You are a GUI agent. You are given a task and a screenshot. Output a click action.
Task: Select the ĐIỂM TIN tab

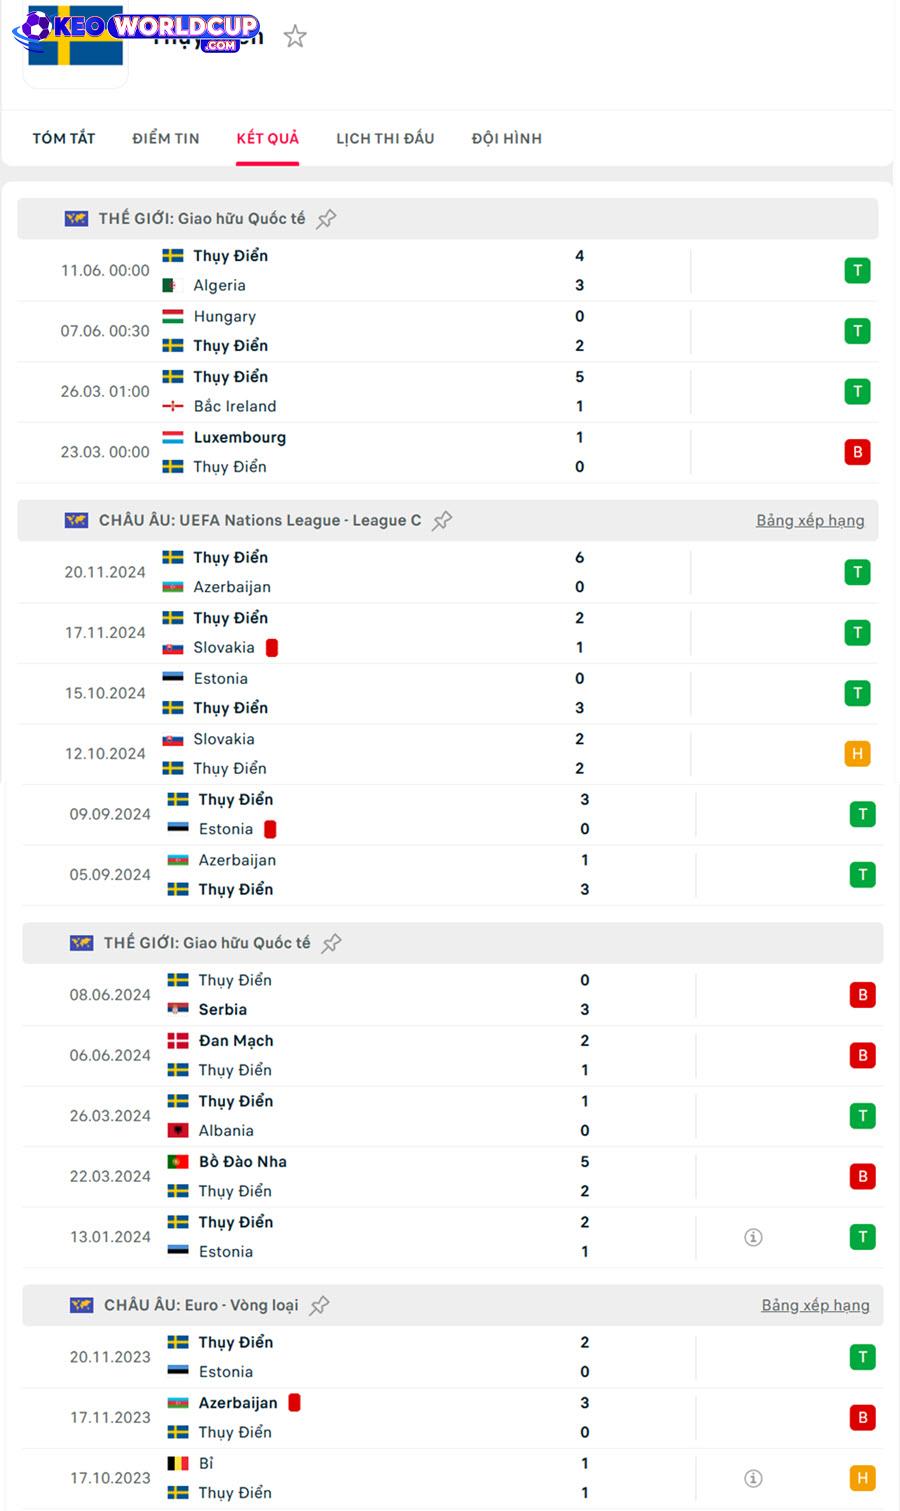pyautogui.click(x=166, y=139)
